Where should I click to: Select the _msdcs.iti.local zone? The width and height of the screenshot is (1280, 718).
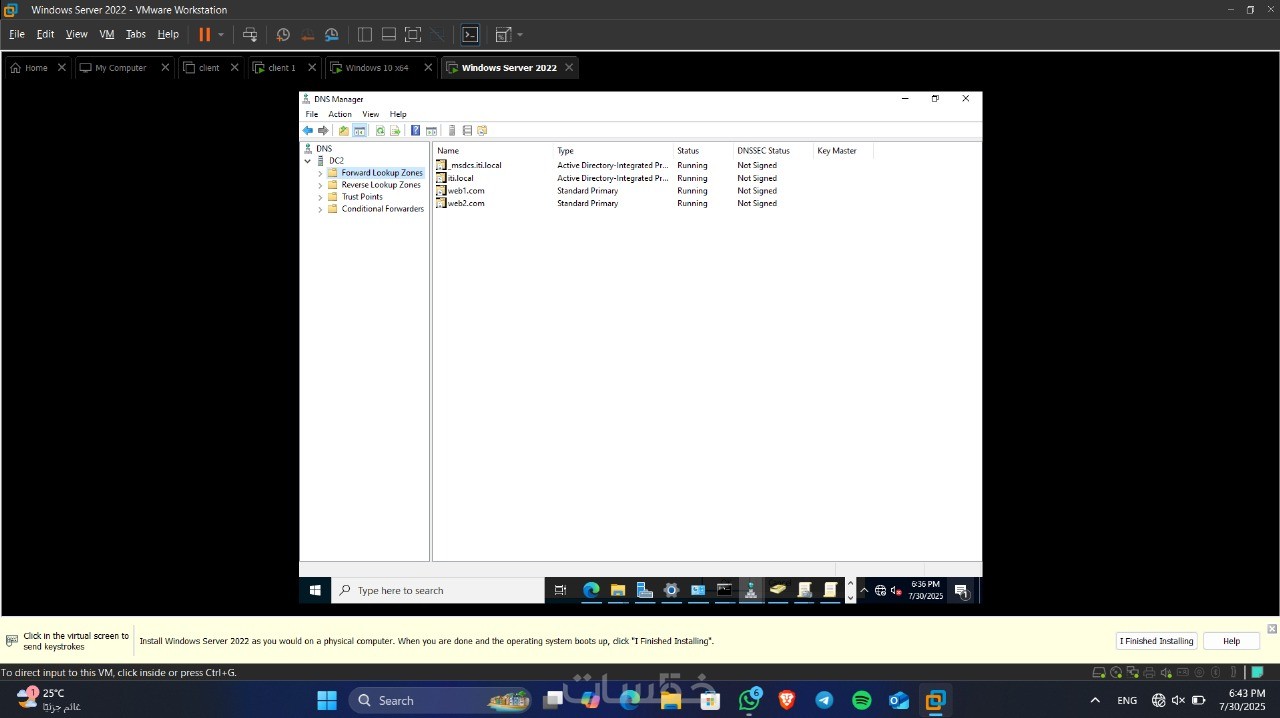click(475, 165)
